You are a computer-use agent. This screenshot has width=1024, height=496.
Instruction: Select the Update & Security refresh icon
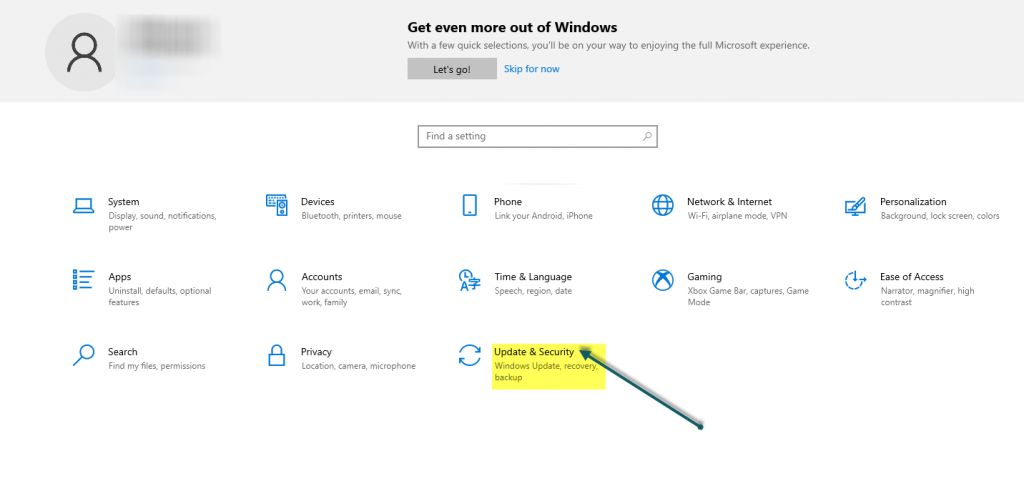tap(470, 355)
